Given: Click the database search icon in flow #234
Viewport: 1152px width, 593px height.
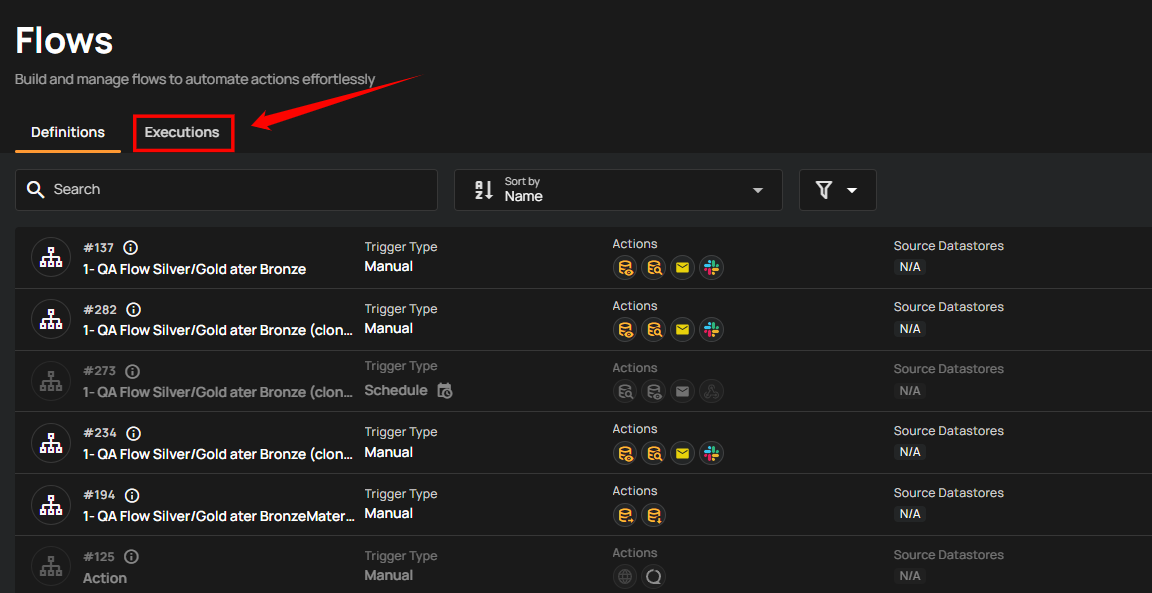Looking at the screenshot, I should point(654,453).
